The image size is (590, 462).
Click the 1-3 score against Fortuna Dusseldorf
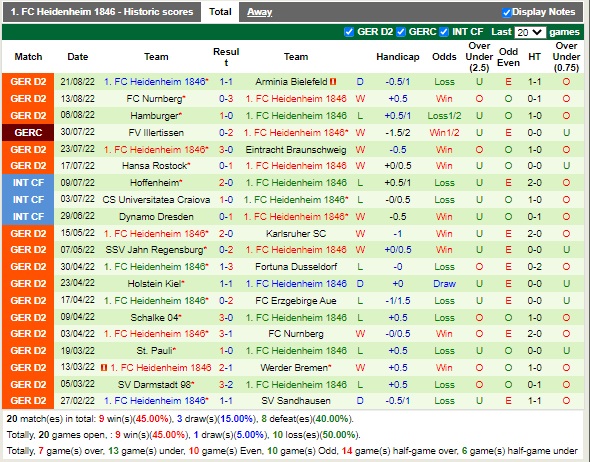226,267
